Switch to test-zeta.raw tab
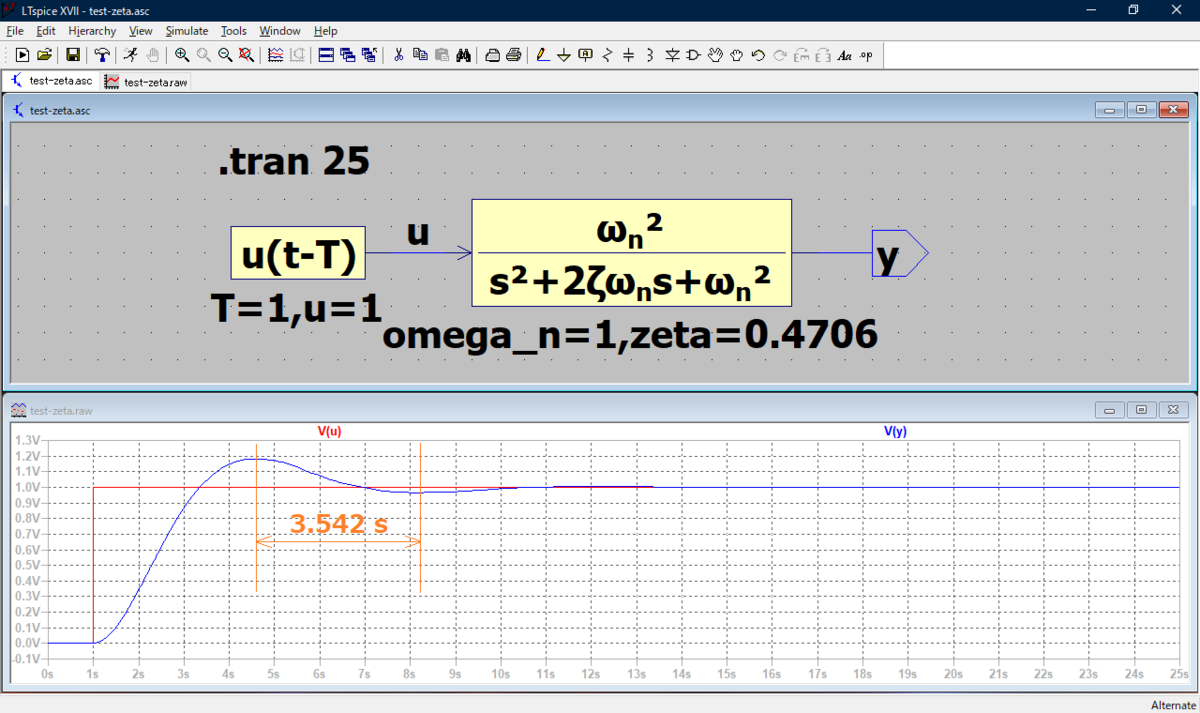This screenshot has width=1200, height=713. (145, 82)
